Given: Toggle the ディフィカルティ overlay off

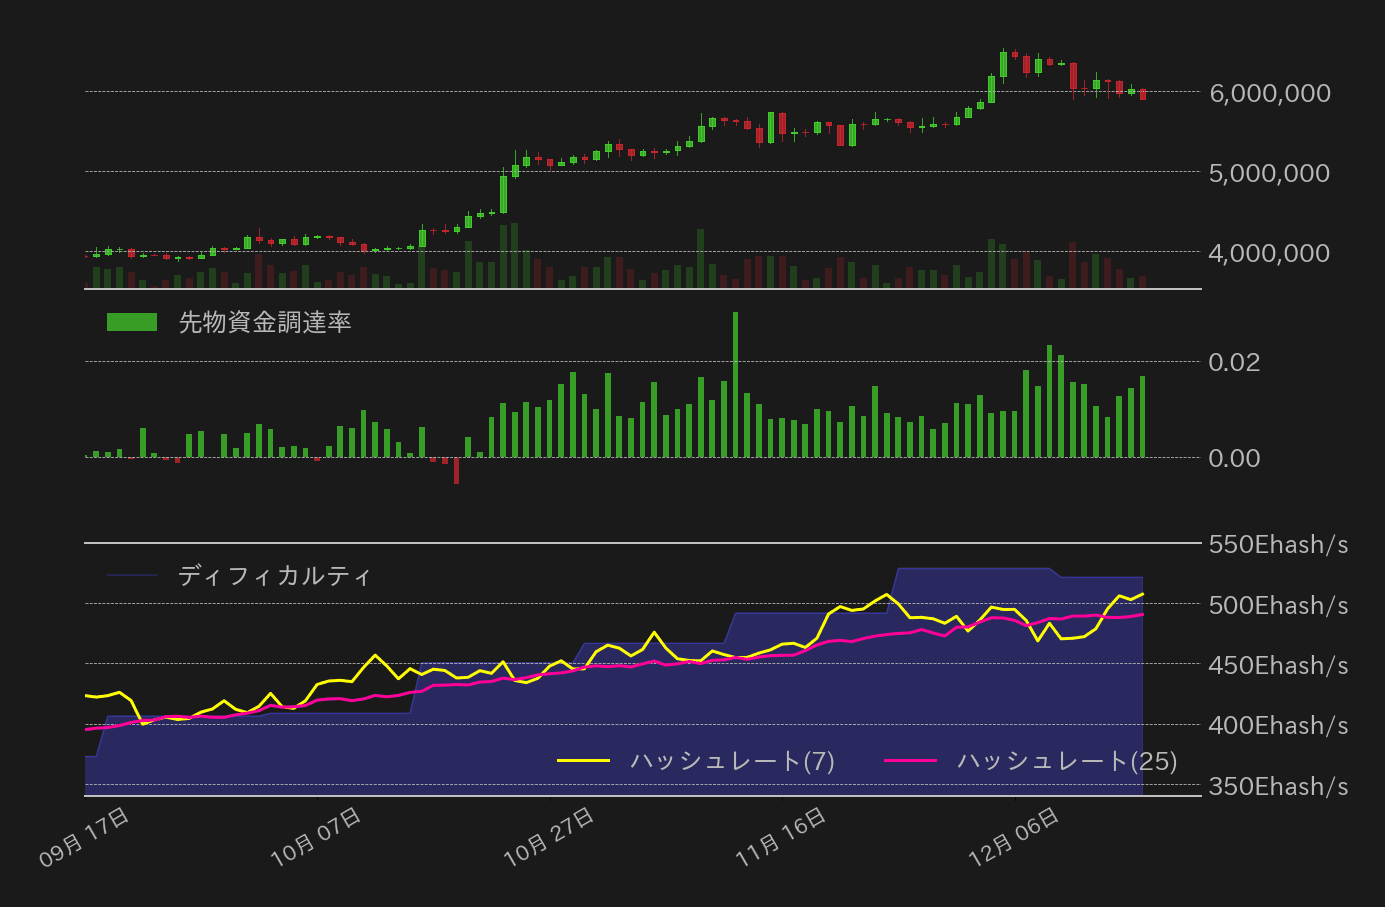Looking at the screenshot, I should click(x=274, y=576).
